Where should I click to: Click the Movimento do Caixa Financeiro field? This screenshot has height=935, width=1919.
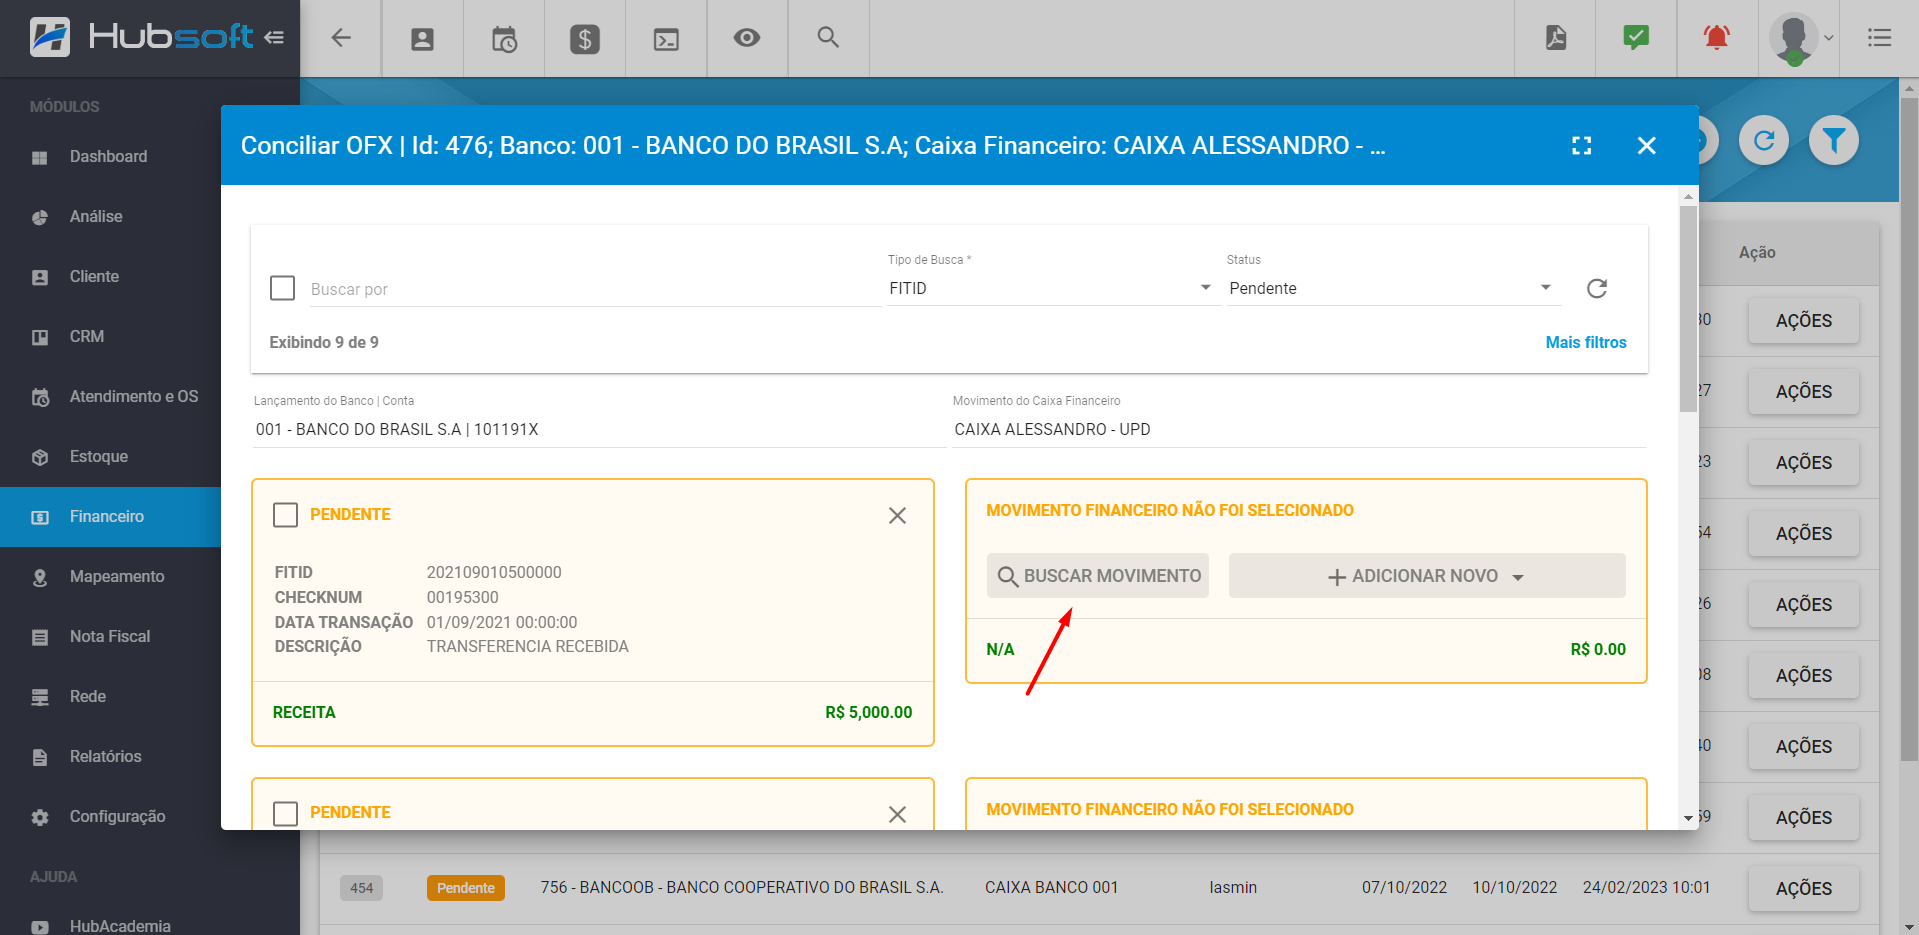pyautogui.click(x=1298, y=429)
